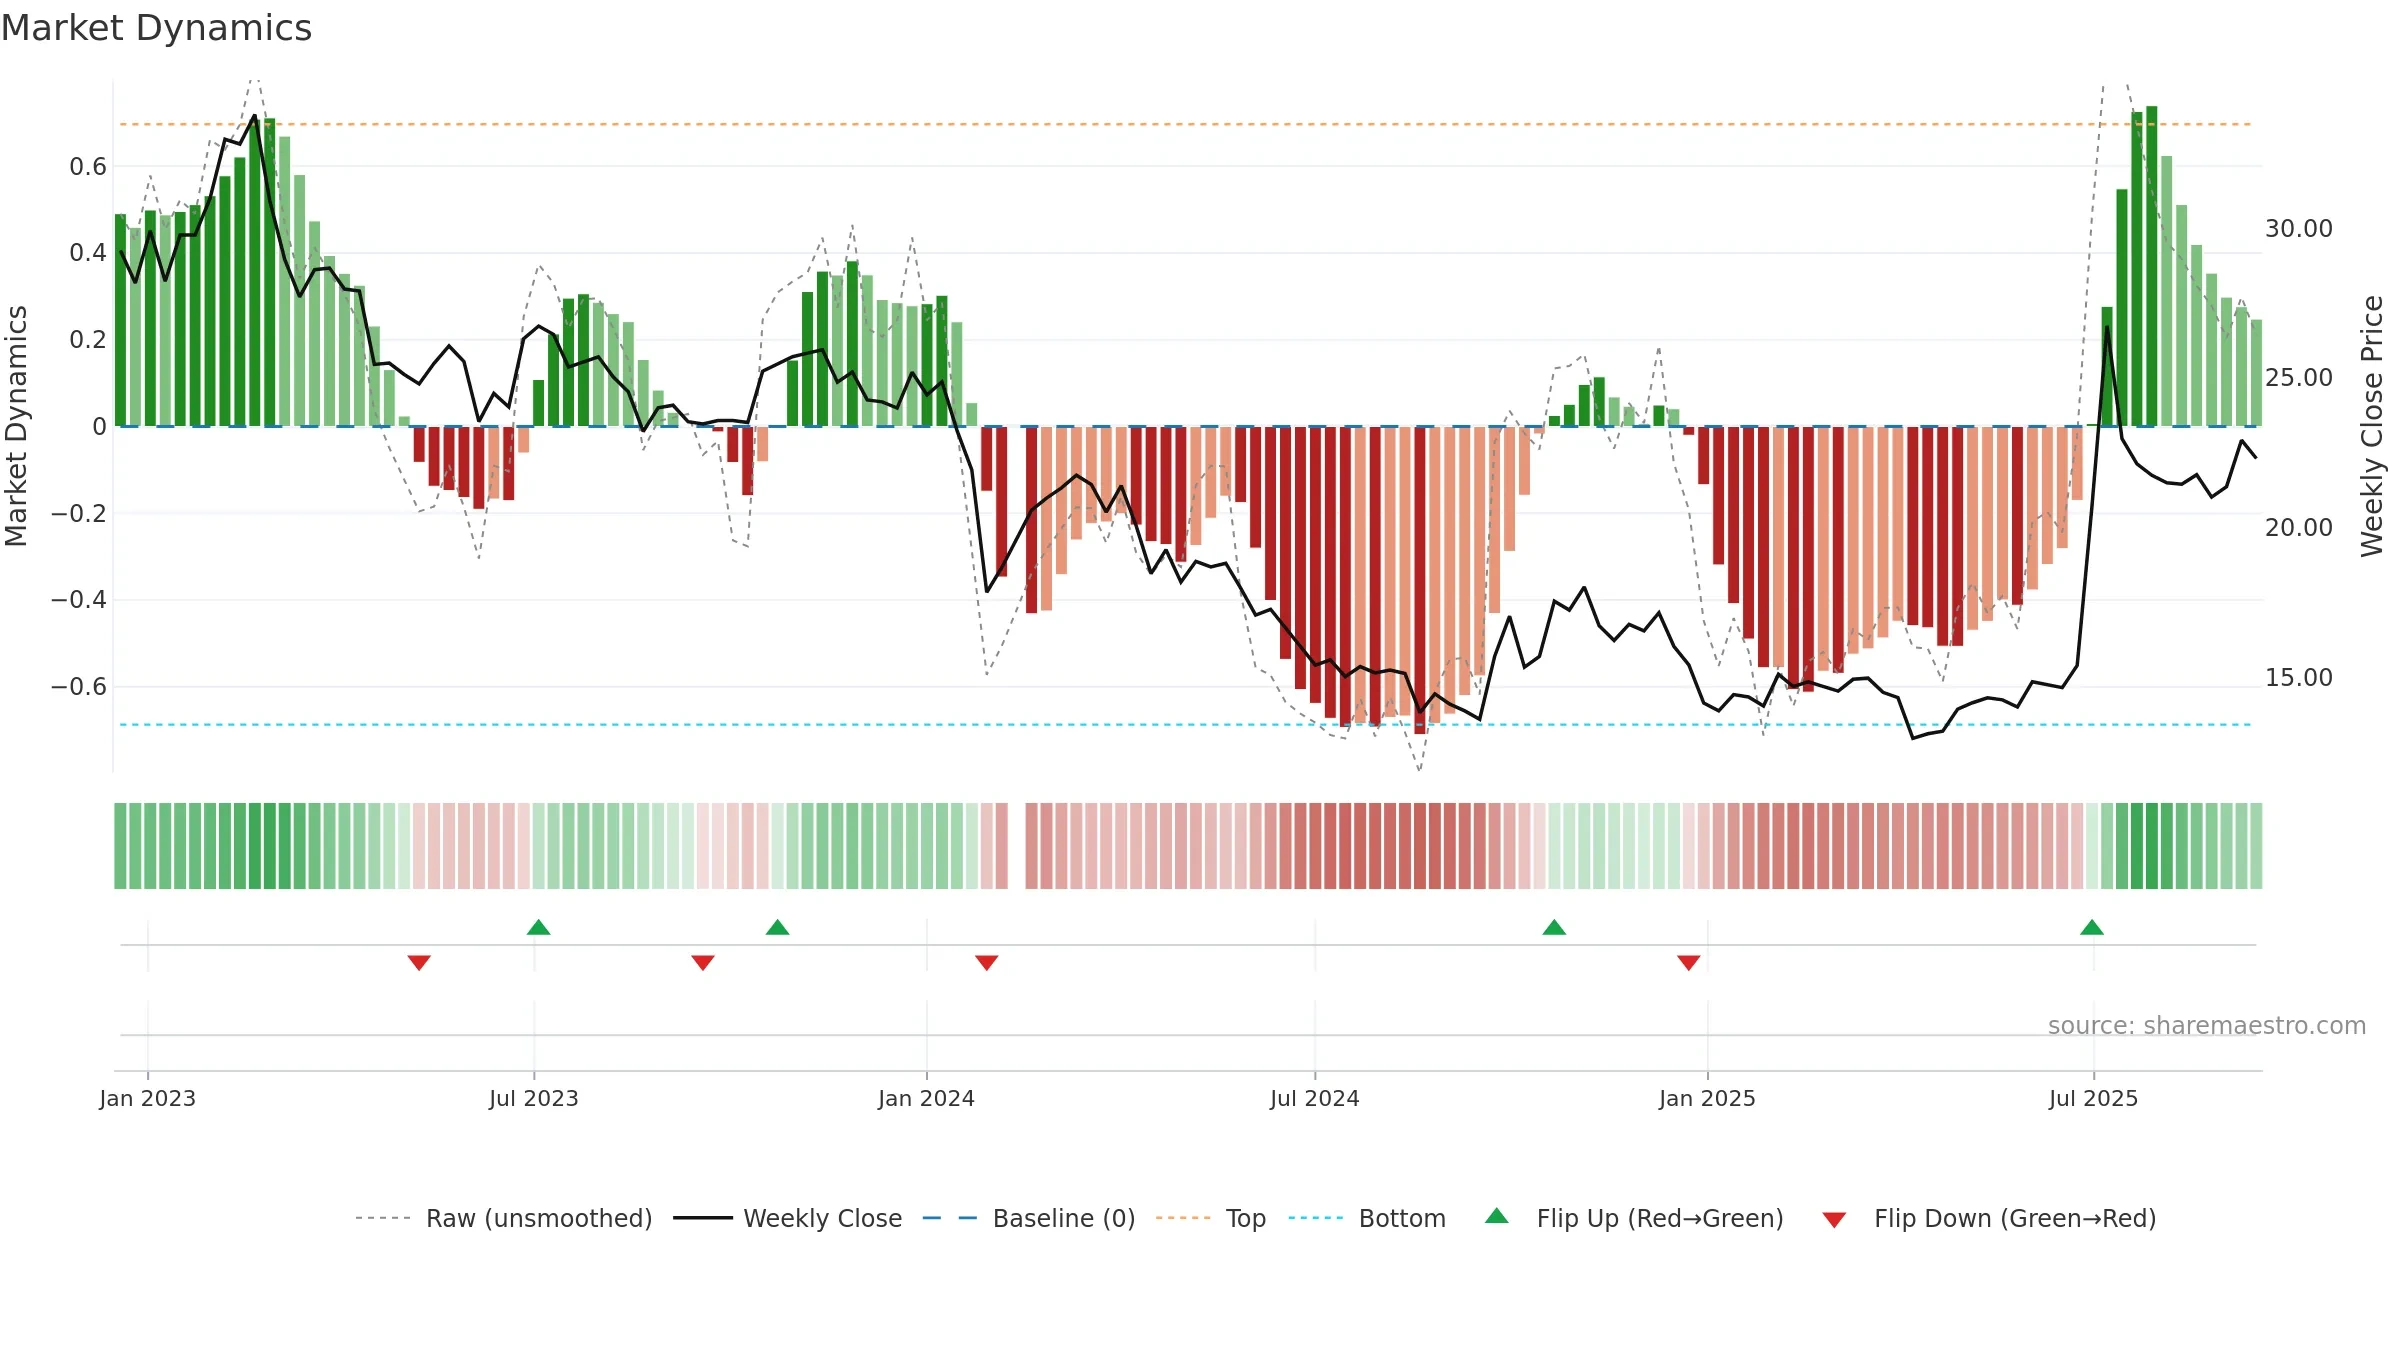Click the 0.6 left axis tick label
Image resolution: width=2400 pixels, height=1350 pixels.
[88, 166]
